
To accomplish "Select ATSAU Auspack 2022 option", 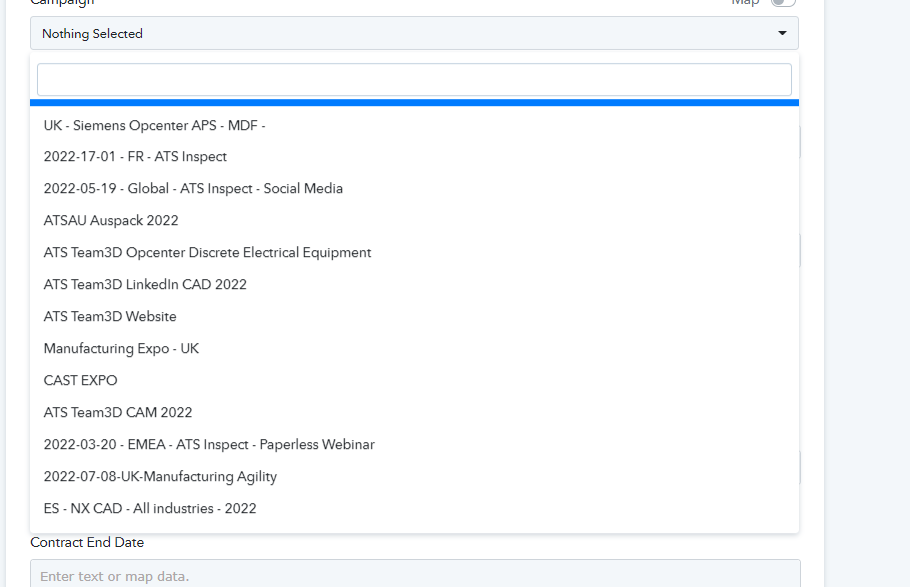I will coord(414,221).
